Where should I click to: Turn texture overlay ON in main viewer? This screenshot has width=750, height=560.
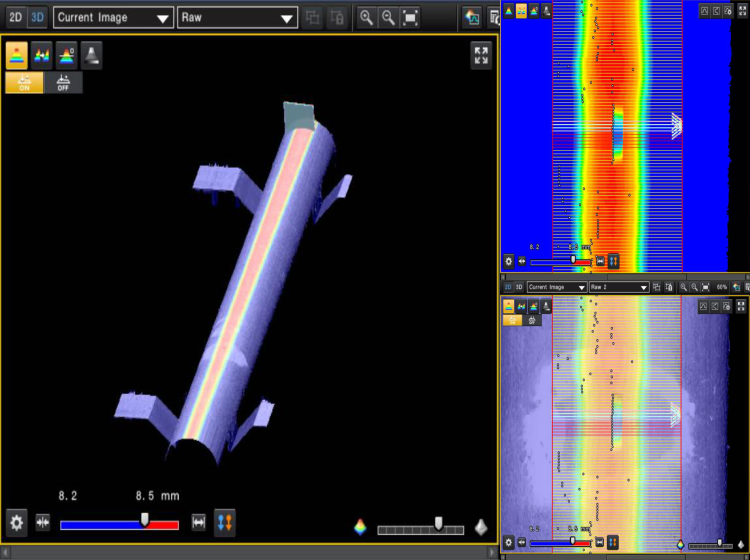[x=24, y=83]
